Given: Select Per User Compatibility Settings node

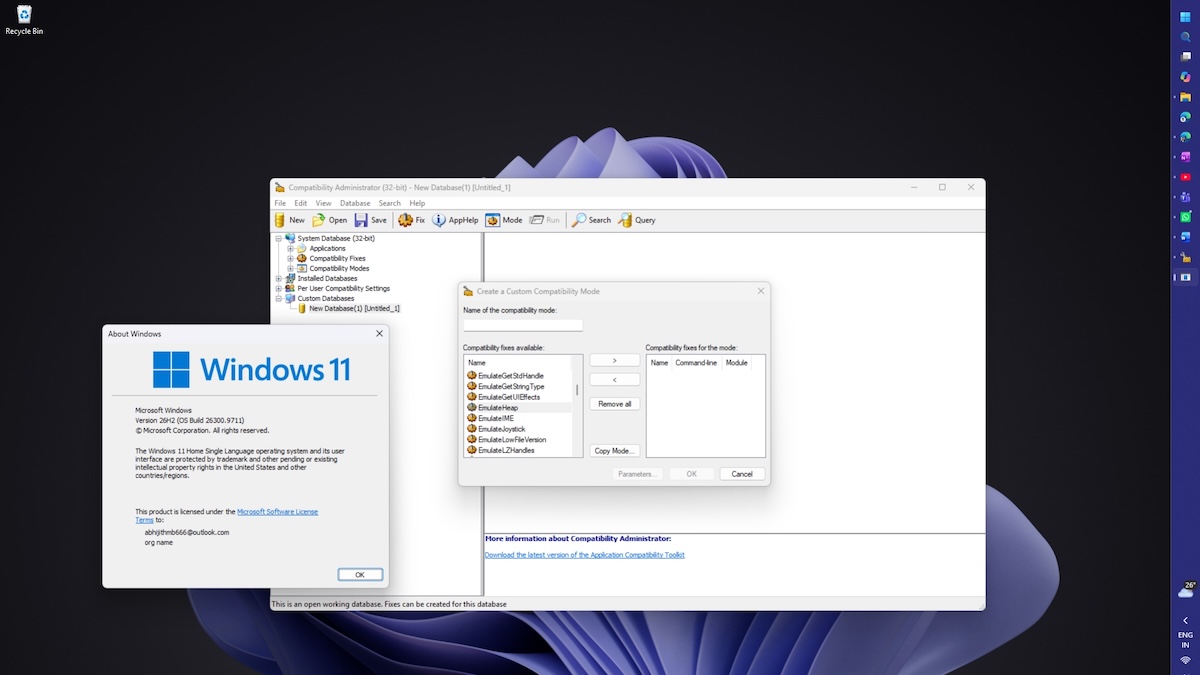Looking at the screenshot, I should [343, 288].
